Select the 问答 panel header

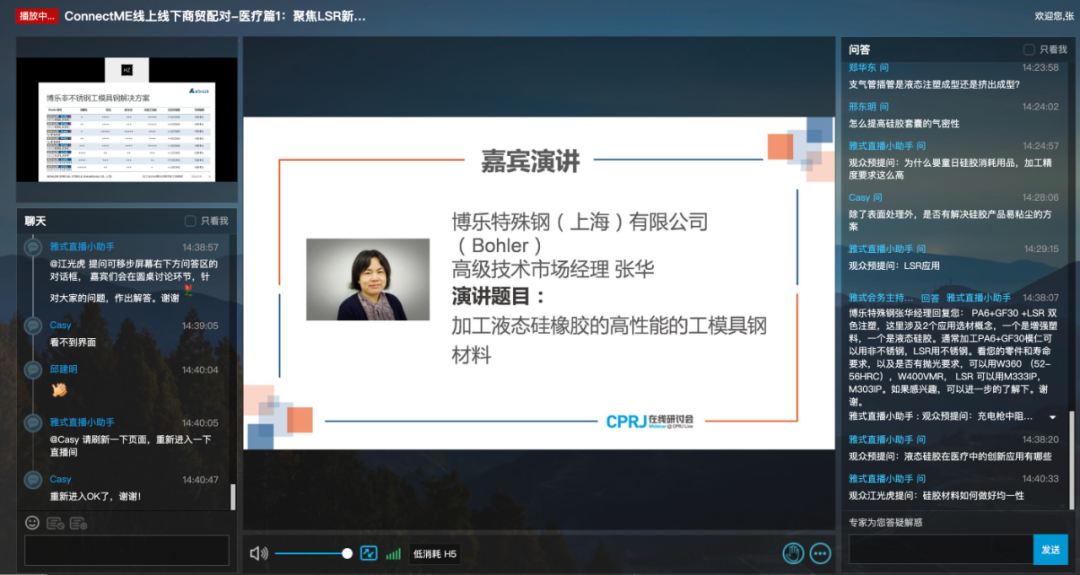point(859,50)
